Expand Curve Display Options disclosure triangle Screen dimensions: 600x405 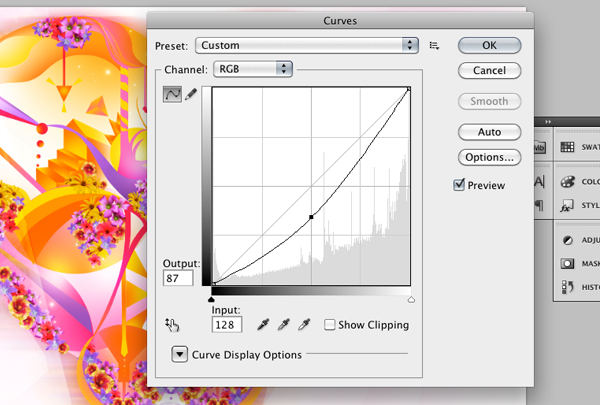click(179, 354)
